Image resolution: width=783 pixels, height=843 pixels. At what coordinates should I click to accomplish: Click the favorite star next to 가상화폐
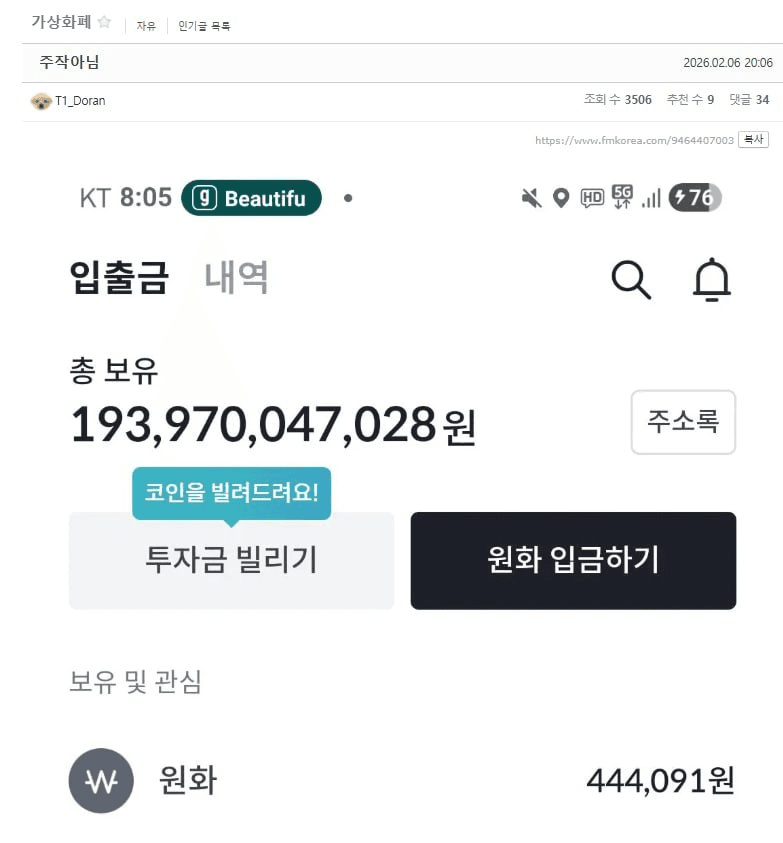click(x=104, y=22)
